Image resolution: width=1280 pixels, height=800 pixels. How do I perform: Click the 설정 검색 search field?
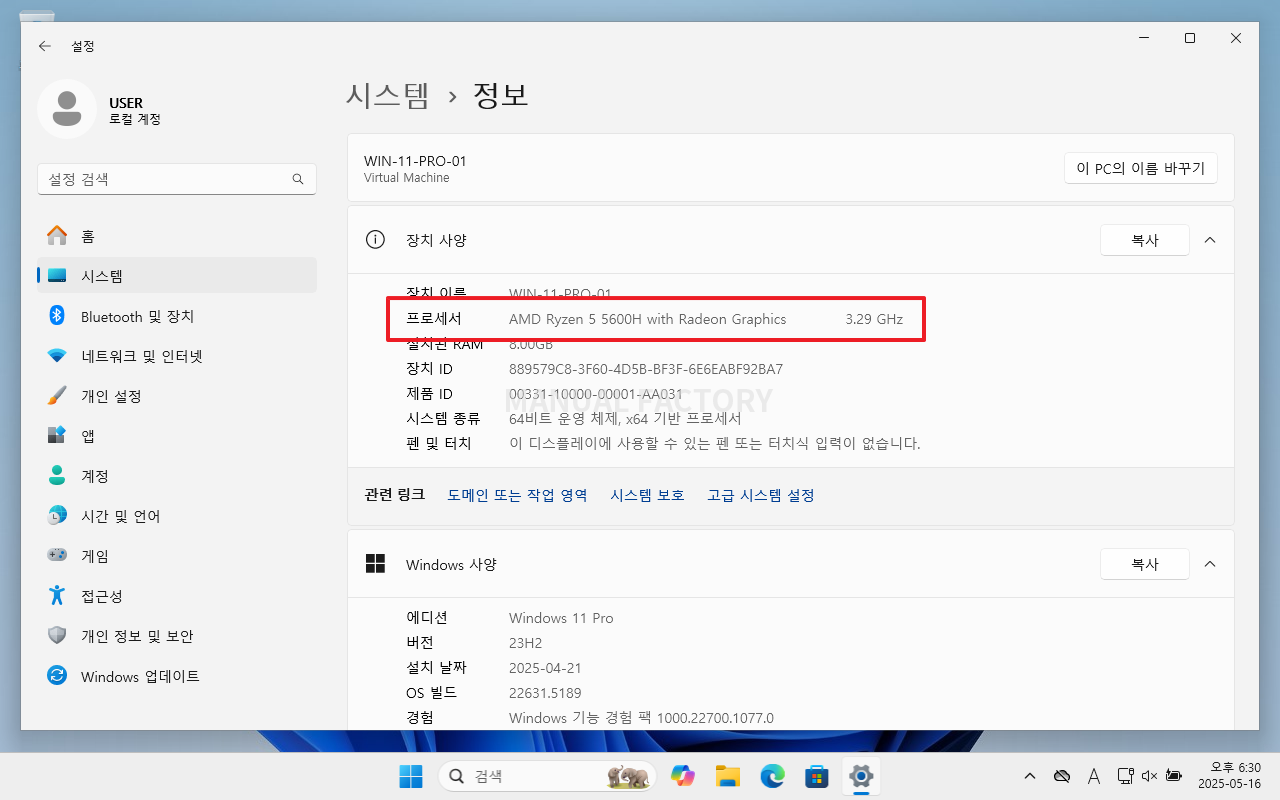tap(177, 178)
